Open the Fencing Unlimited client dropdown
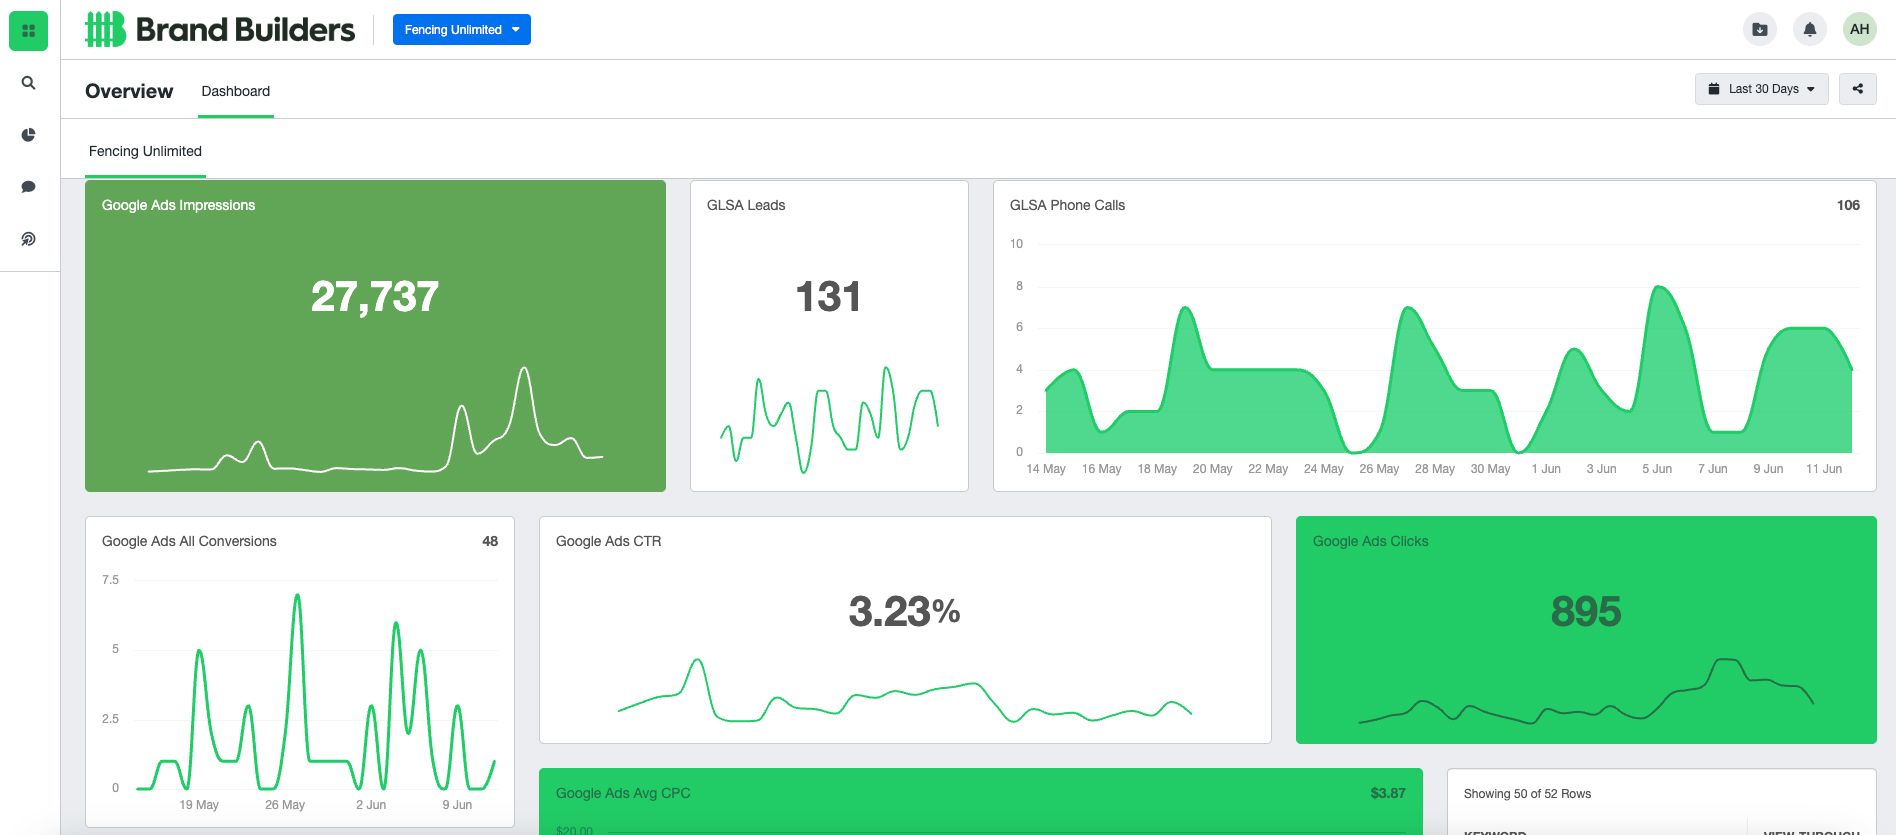 pyautogui.click(x=462, y=30)
